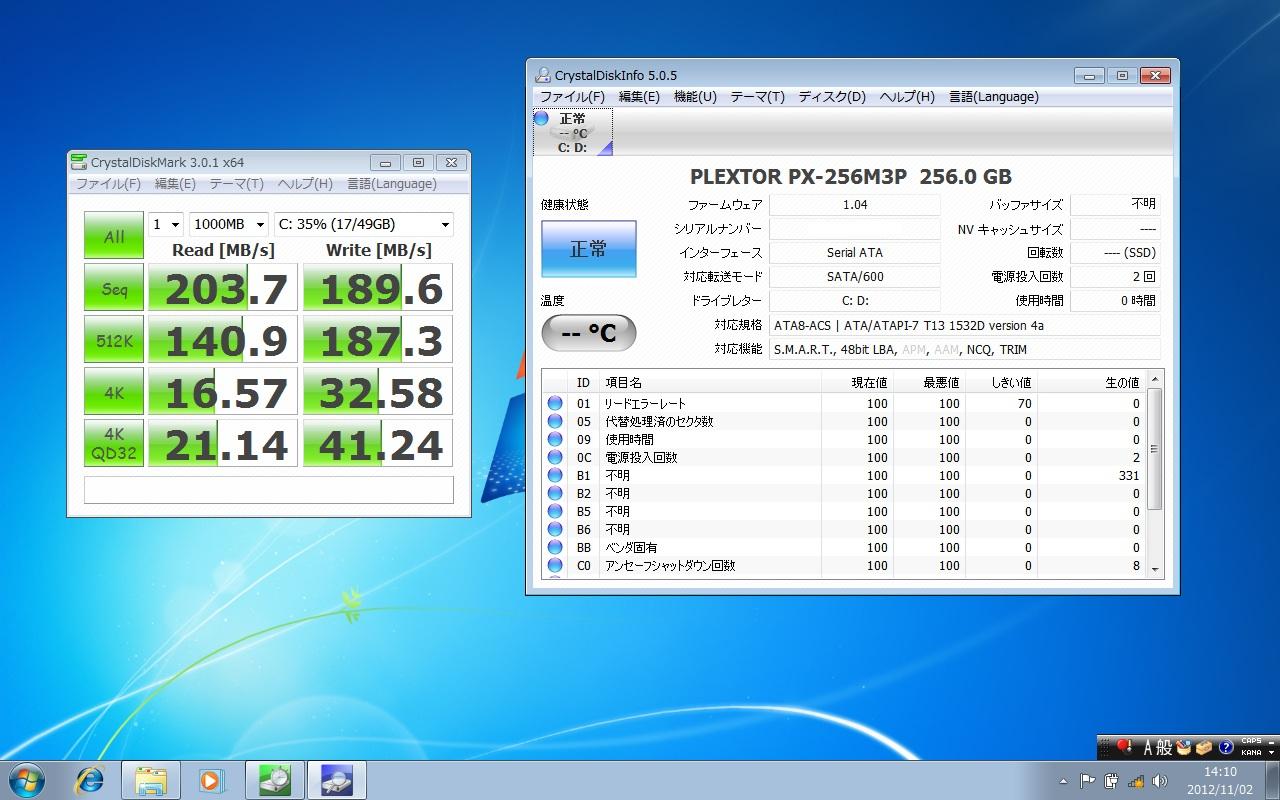The width and height of the screenshot is (1280, 800).
Task: Click the temperature -- °C indicator
Action: click(588, 333)
